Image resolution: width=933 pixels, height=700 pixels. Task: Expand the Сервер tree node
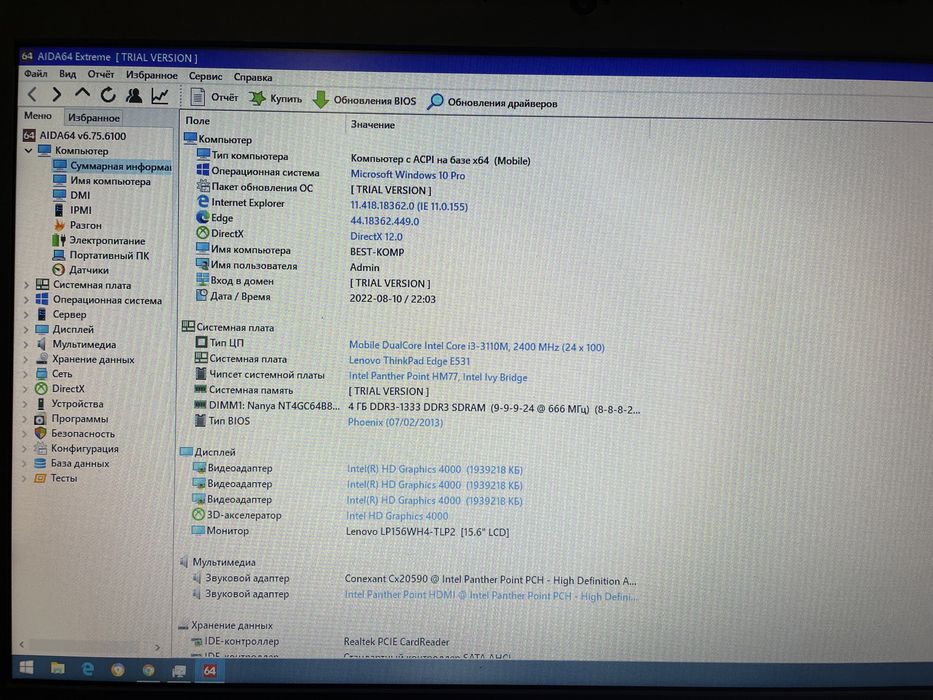click(x=26, y=314)
